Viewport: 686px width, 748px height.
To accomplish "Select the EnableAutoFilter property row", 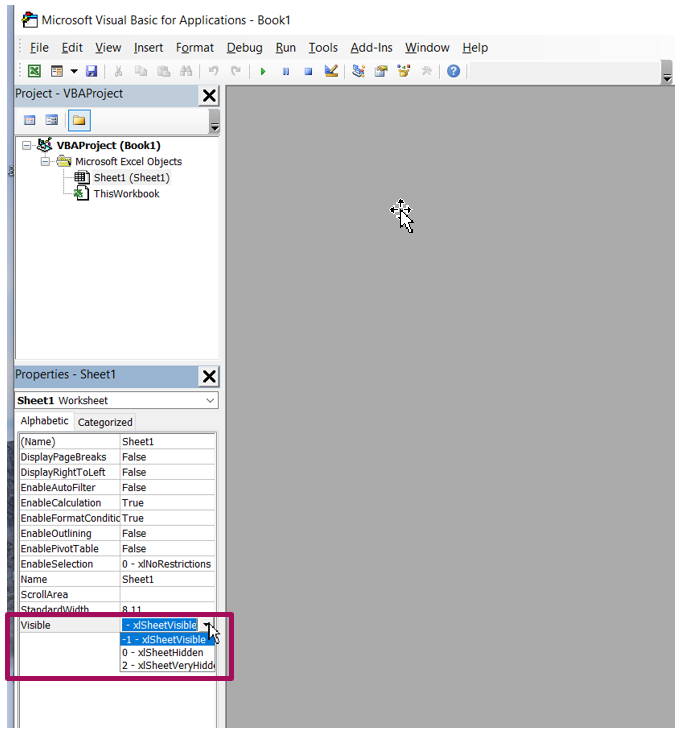I will coord(117,488).
